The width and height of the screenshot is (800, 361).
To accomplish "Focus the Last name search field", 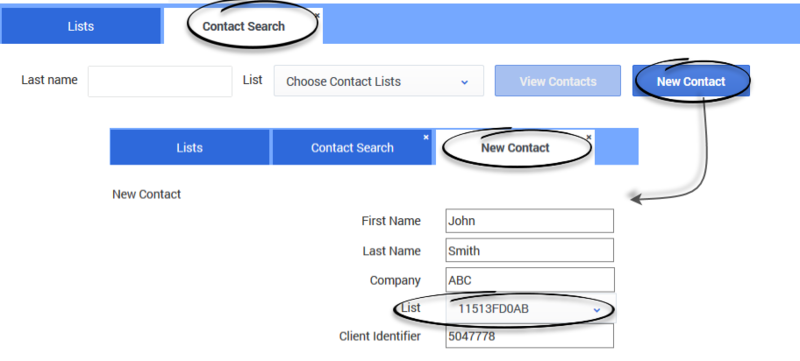I will [160, 81].
